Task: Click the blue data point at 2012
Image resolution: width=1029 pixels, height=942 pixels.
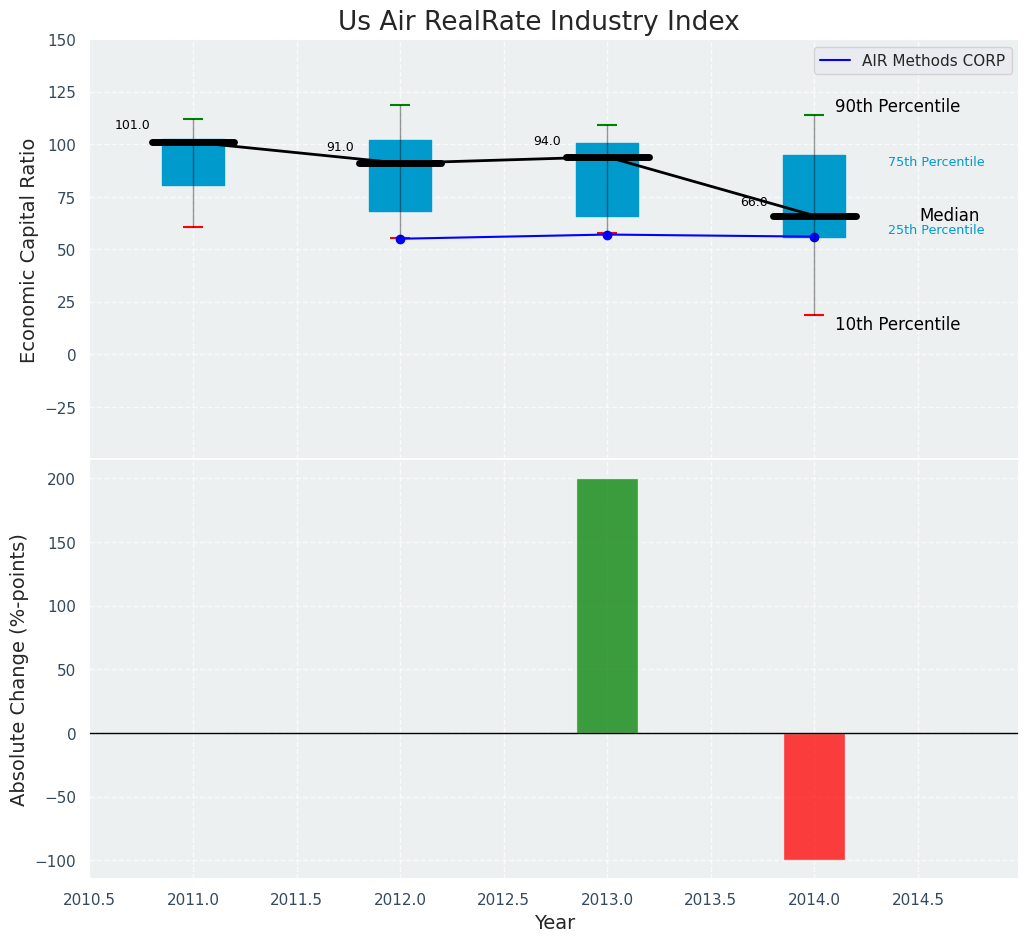Action: coord(400,239)
